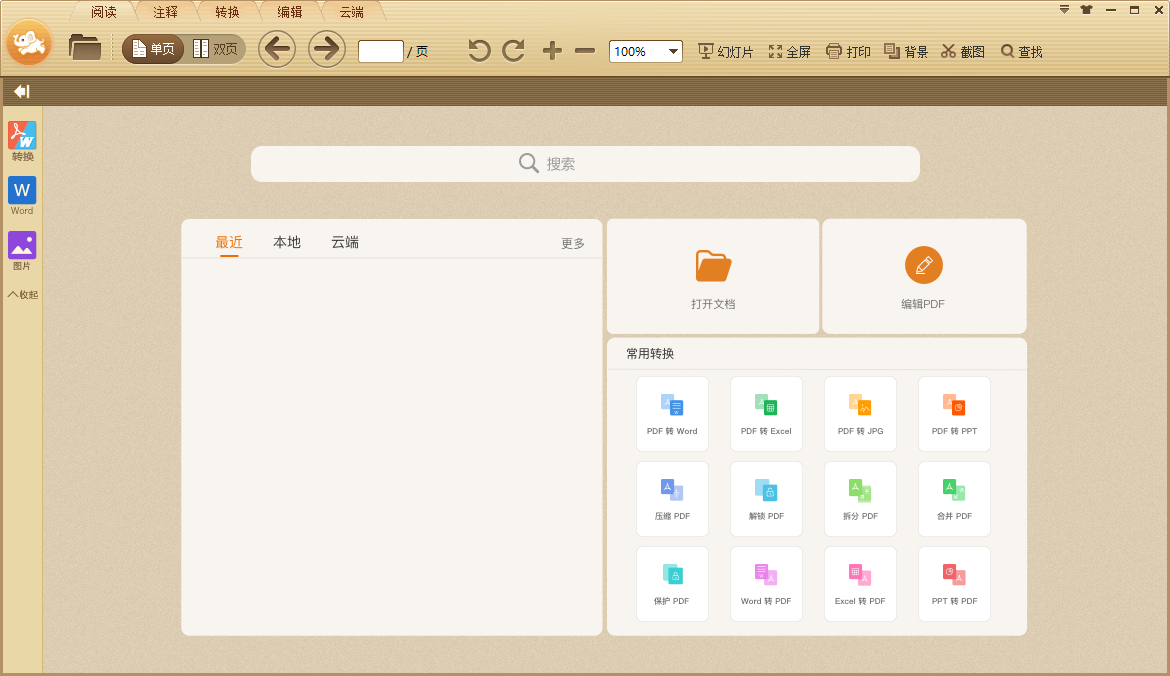
Task: Click the 打开文档 open document card
Action: coord(712,276)
